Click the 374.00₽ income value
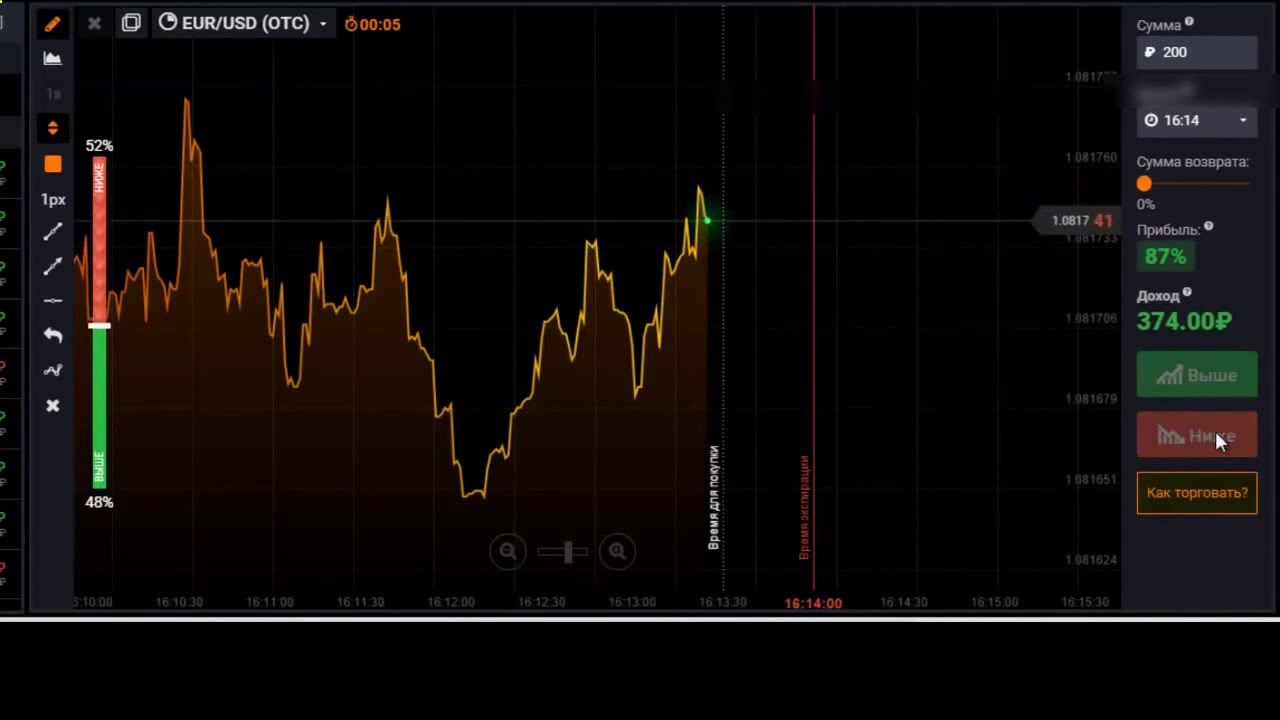 (x=1185, y=321)
